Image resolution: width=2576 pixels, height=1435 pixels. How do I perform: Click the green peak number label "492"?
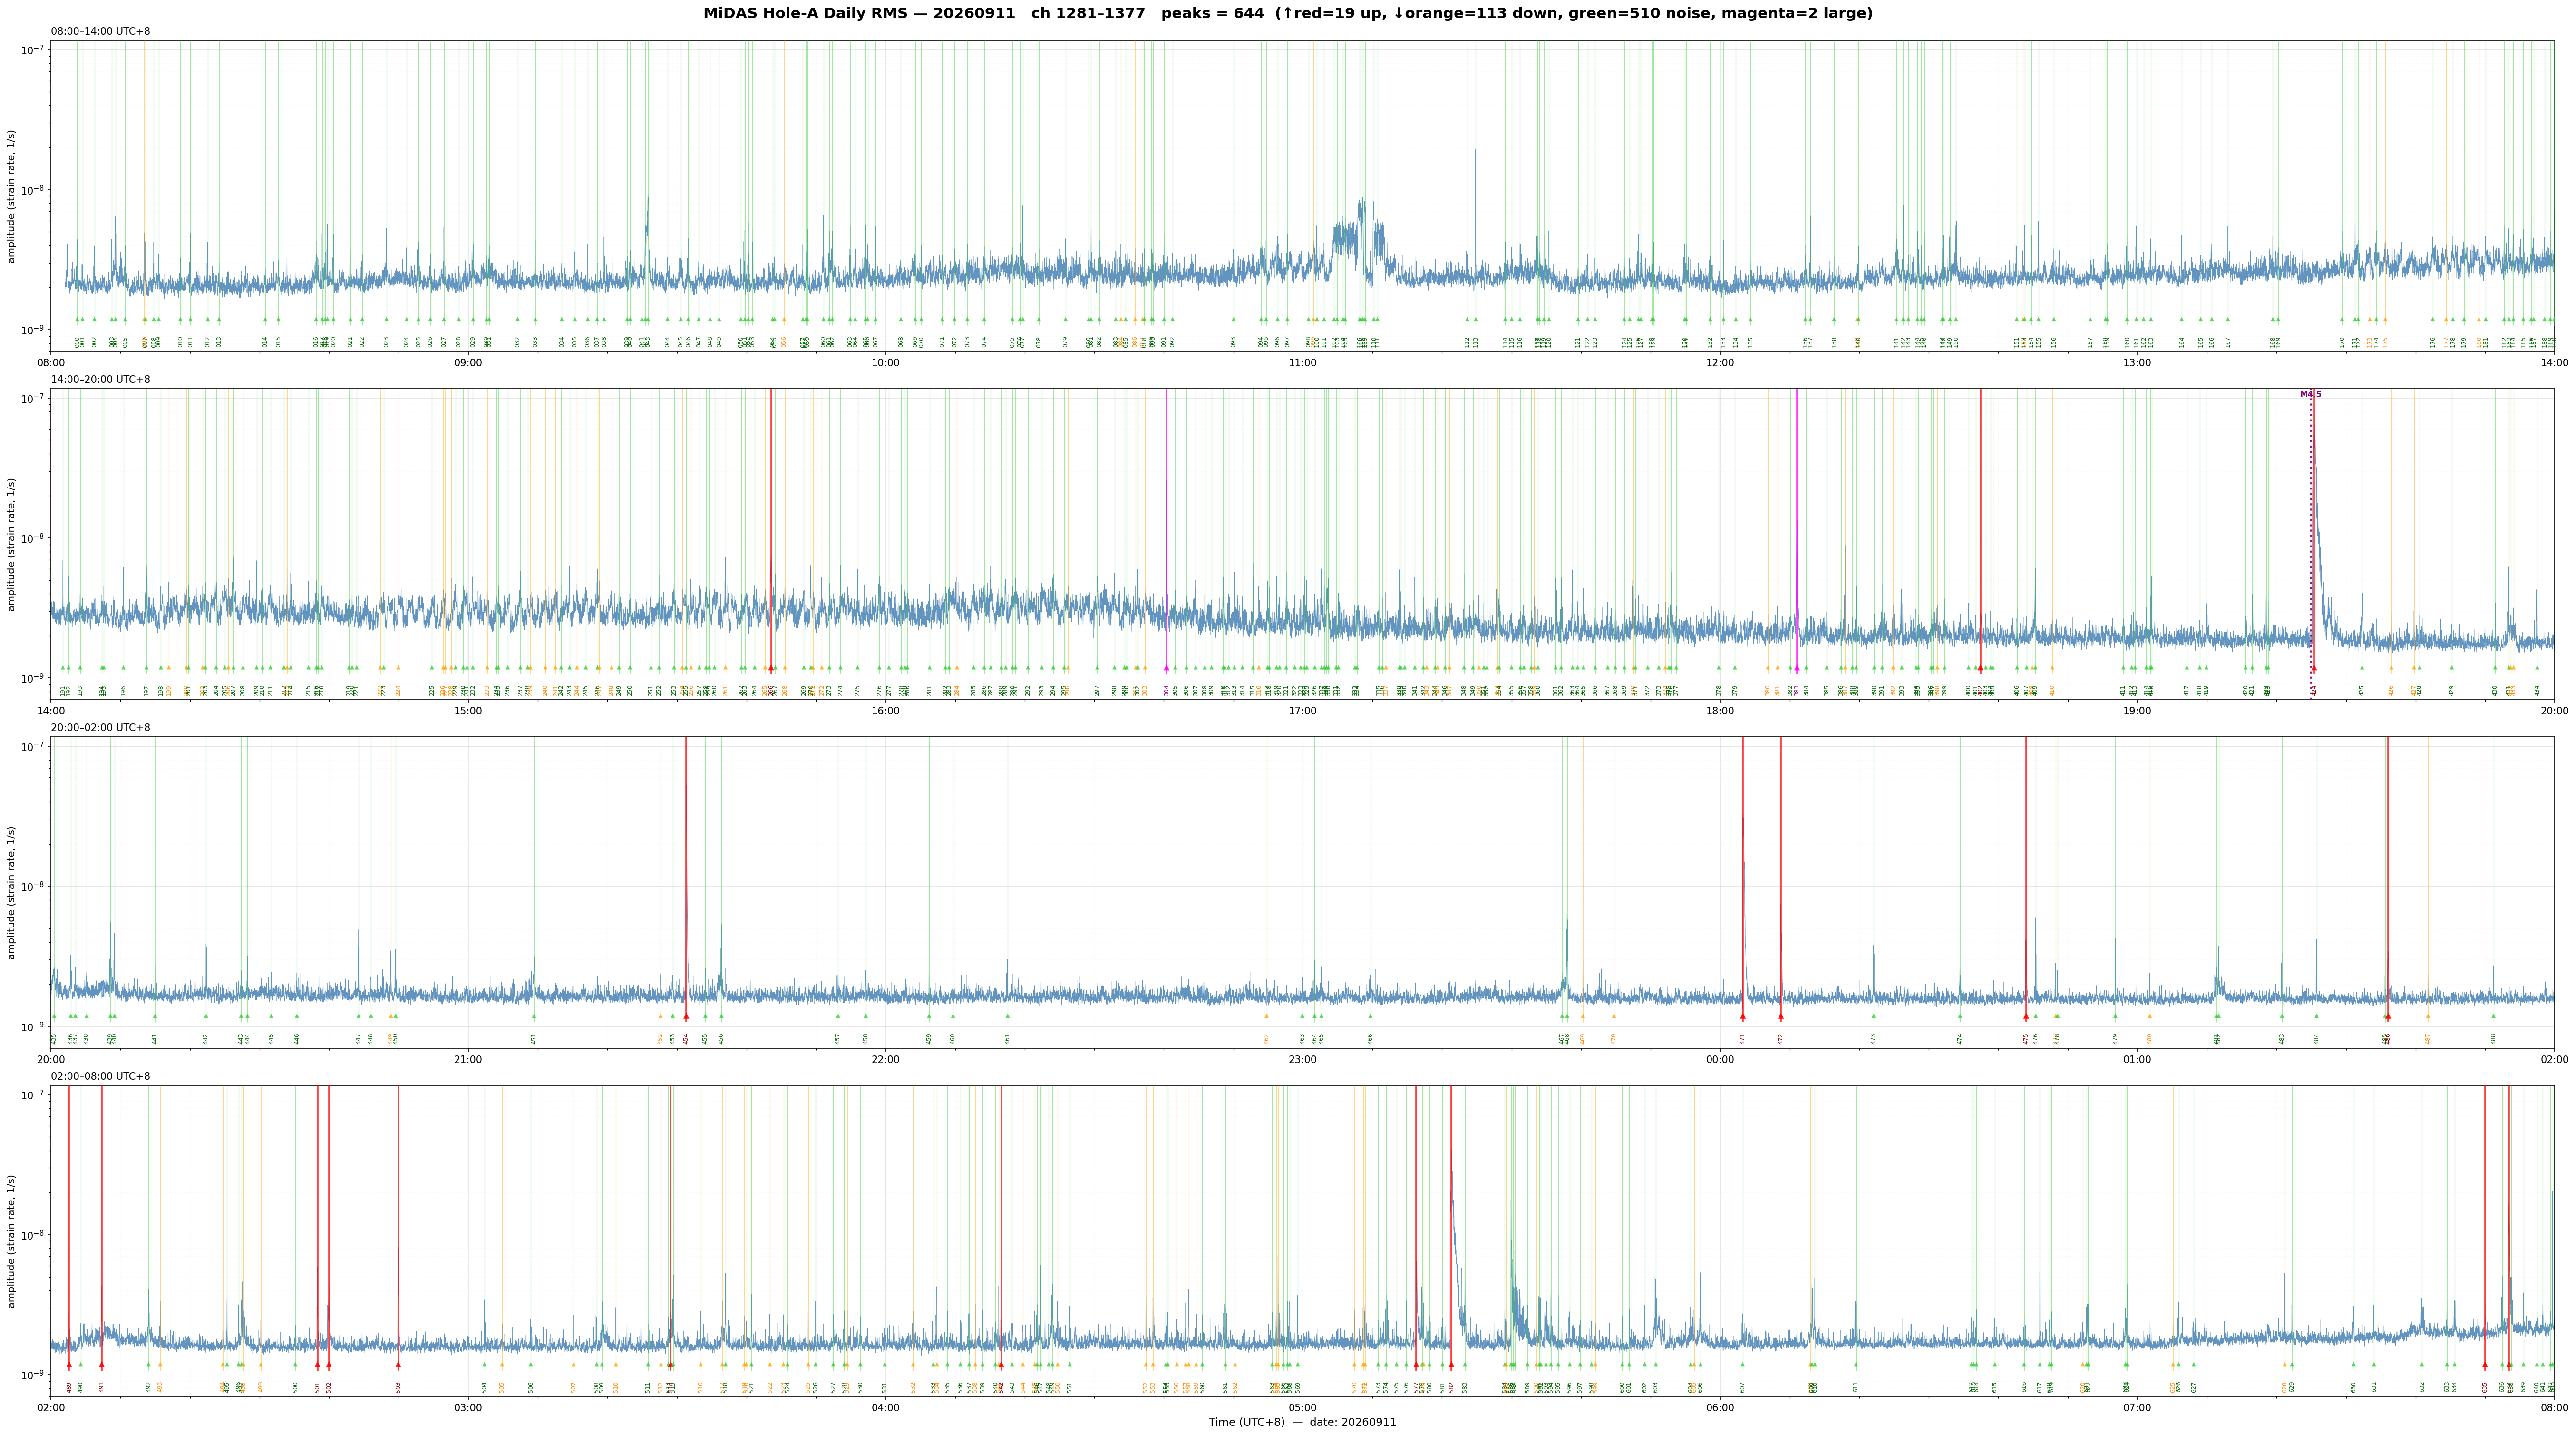click(x=149, y=1388)
